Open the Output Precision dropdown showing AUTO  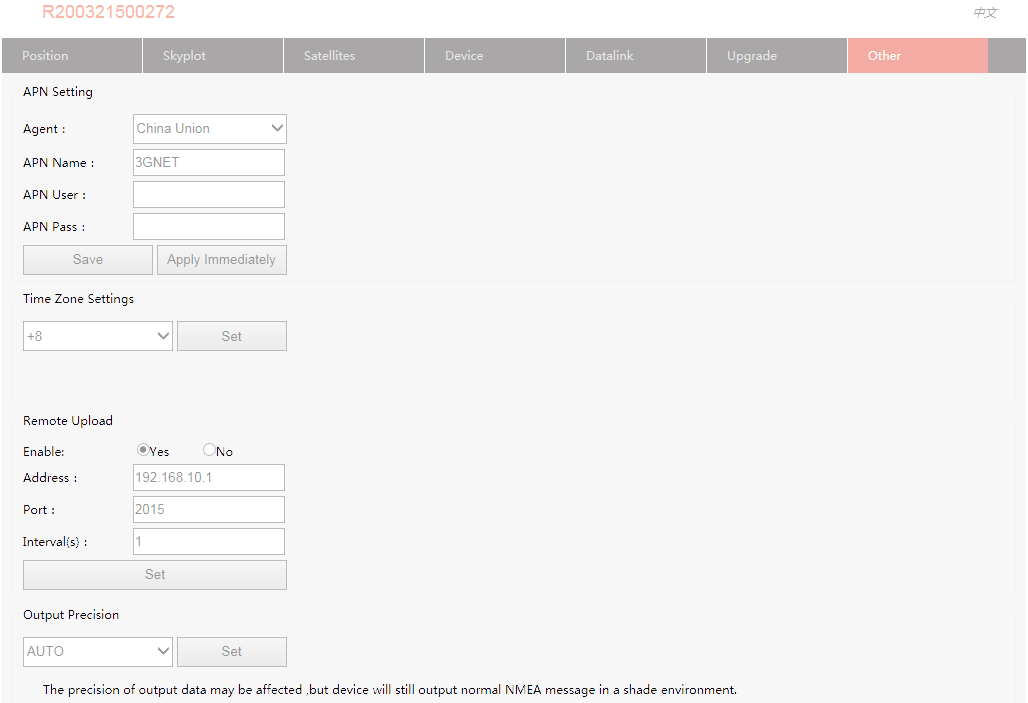click(x=98, y=652)
